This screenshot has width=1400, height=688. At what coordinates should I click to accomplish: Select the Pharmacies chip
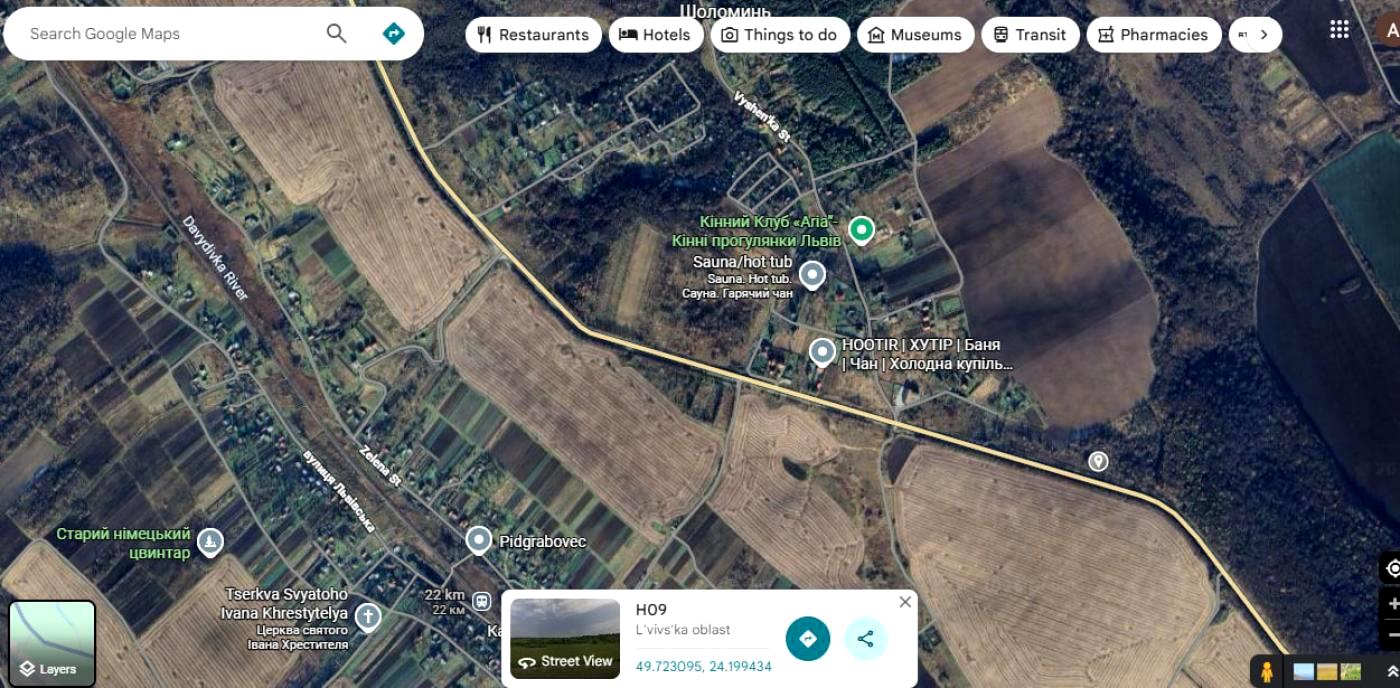click(x=1153, y=35)
